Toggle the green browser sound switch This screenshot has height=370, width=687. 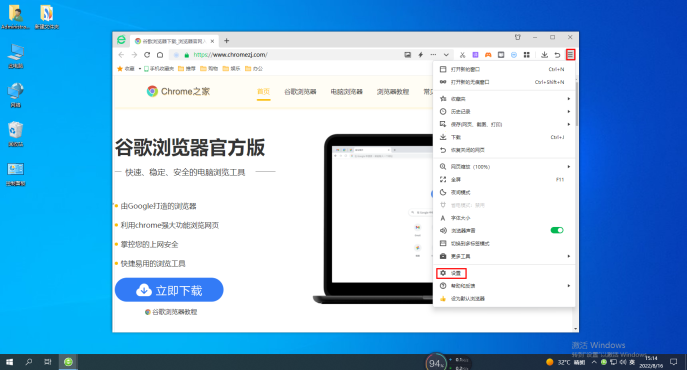point(557,230)
